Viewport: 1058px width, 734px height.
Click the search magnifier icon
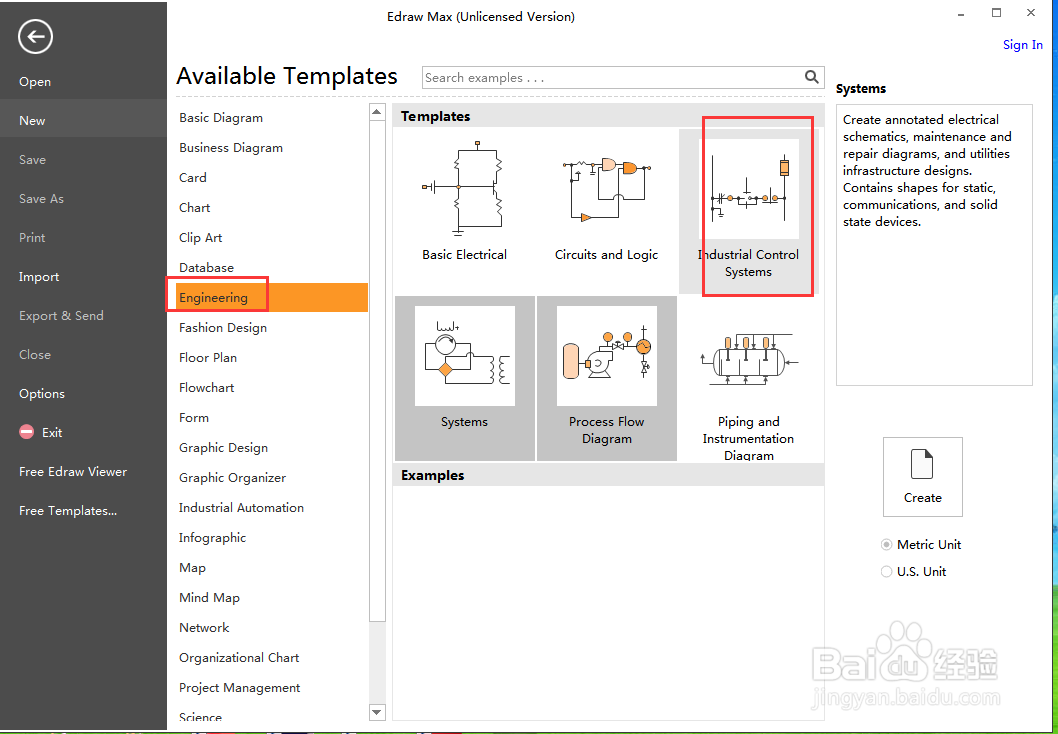pyautogui.click(x=812, y=77)
